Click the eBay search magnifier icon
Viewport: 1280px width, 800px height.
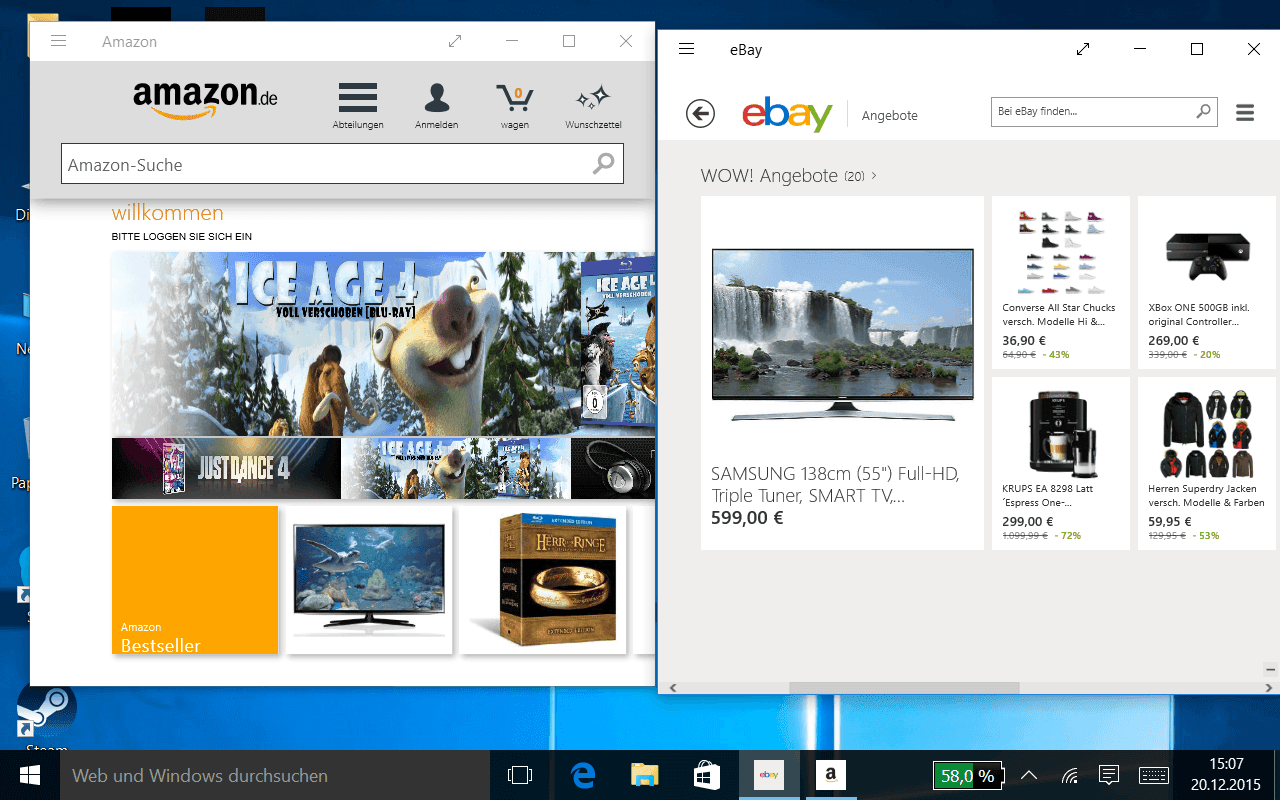pyautogui.click(x=1205, y=112)
